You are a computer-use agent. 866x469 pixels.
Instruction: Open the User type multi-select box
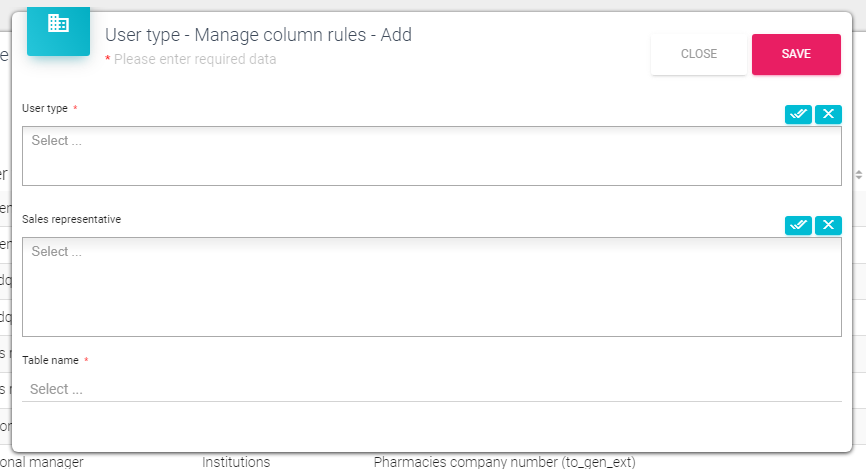431,155
